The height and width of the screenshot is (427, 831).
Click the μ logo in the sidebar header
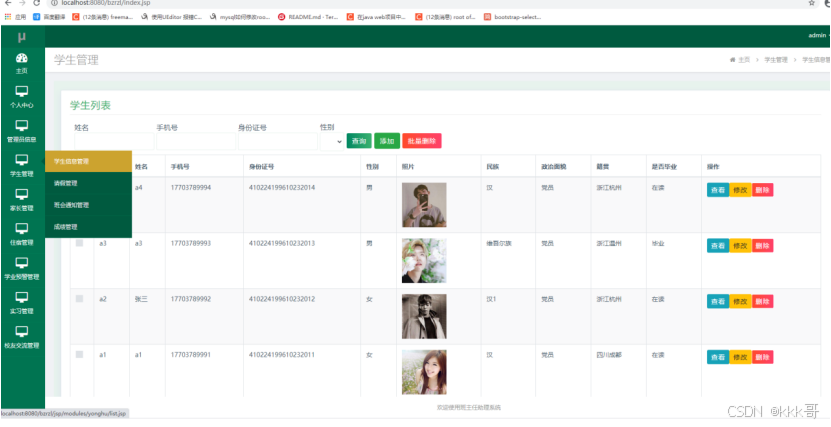coord(22,37)
